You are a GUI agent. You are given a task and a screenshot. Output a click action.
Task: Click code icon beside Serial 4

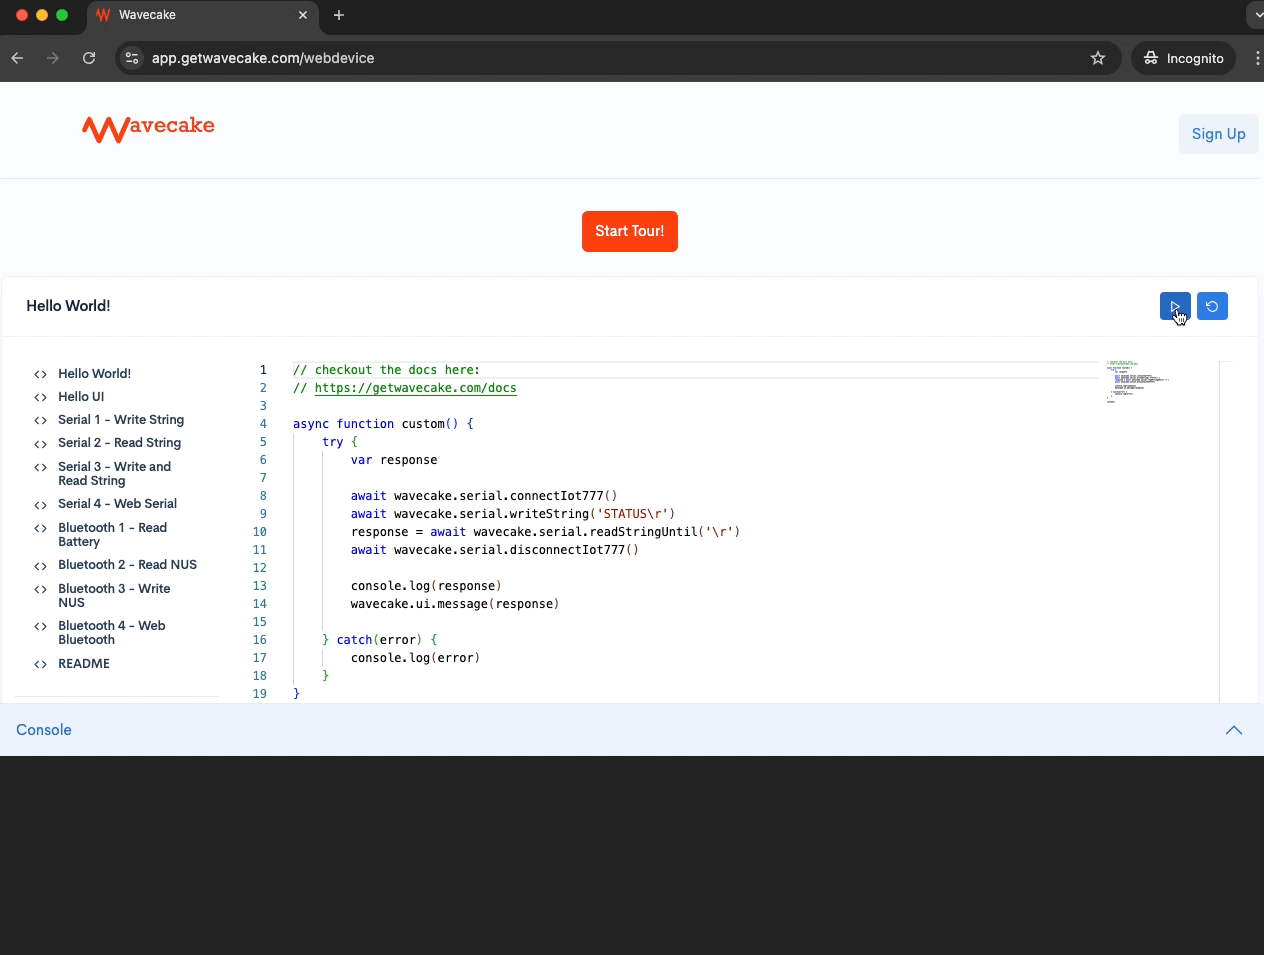[40, 504]
